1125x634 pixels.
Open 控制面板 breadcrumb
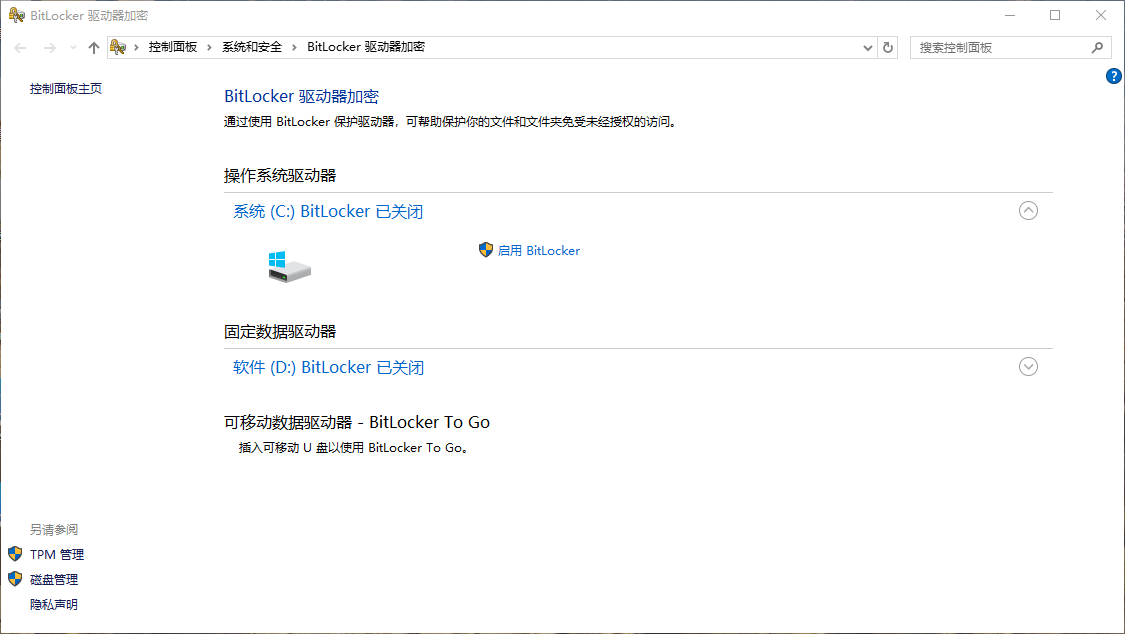pos(173,47)
